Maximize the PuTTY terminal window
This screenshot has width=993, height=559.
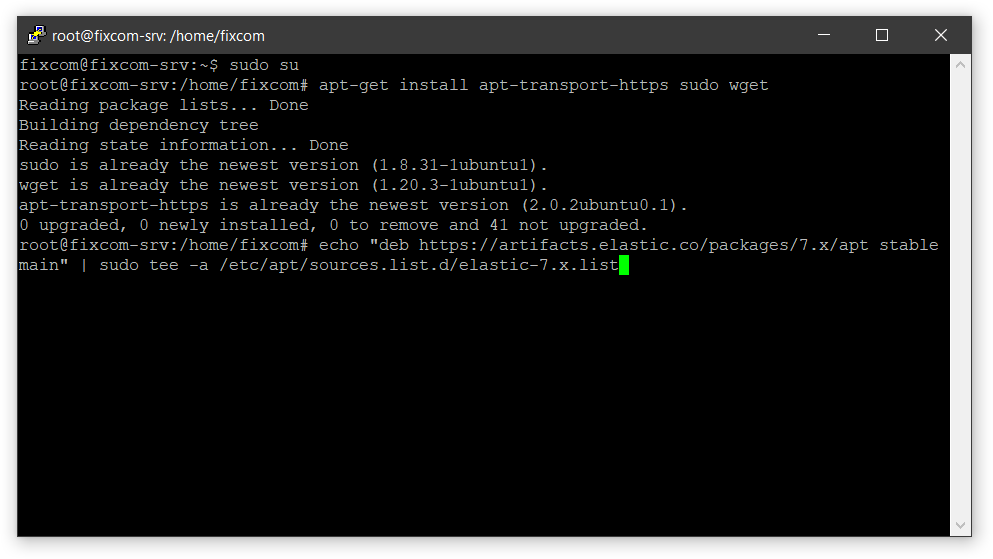click(x=882, y=35)
